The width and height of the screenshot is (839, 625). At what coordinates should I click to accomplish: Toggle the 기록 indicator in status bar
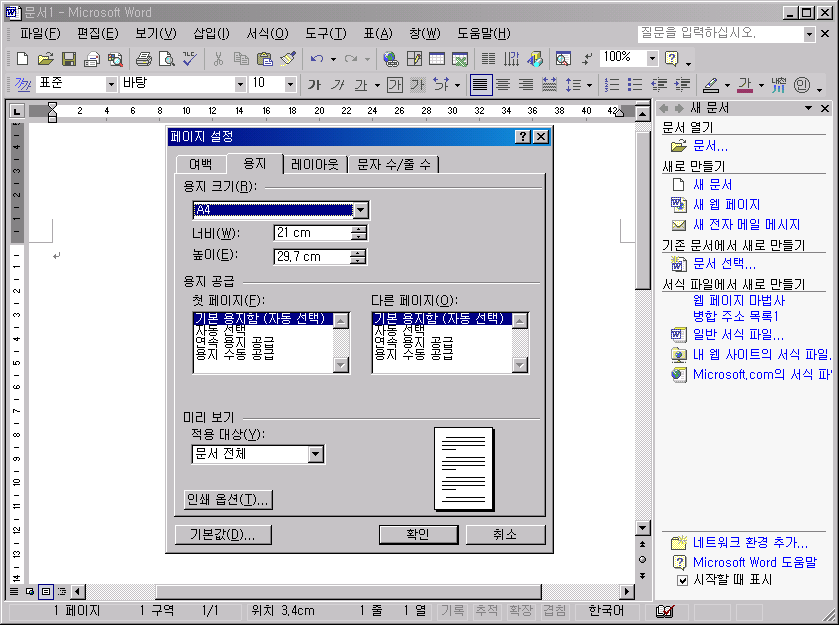point(453,611)
